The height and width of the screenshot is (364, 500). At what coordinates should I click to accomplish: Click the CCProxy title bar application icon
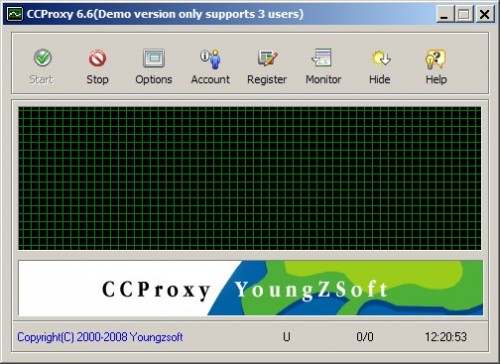coord(15,14)
